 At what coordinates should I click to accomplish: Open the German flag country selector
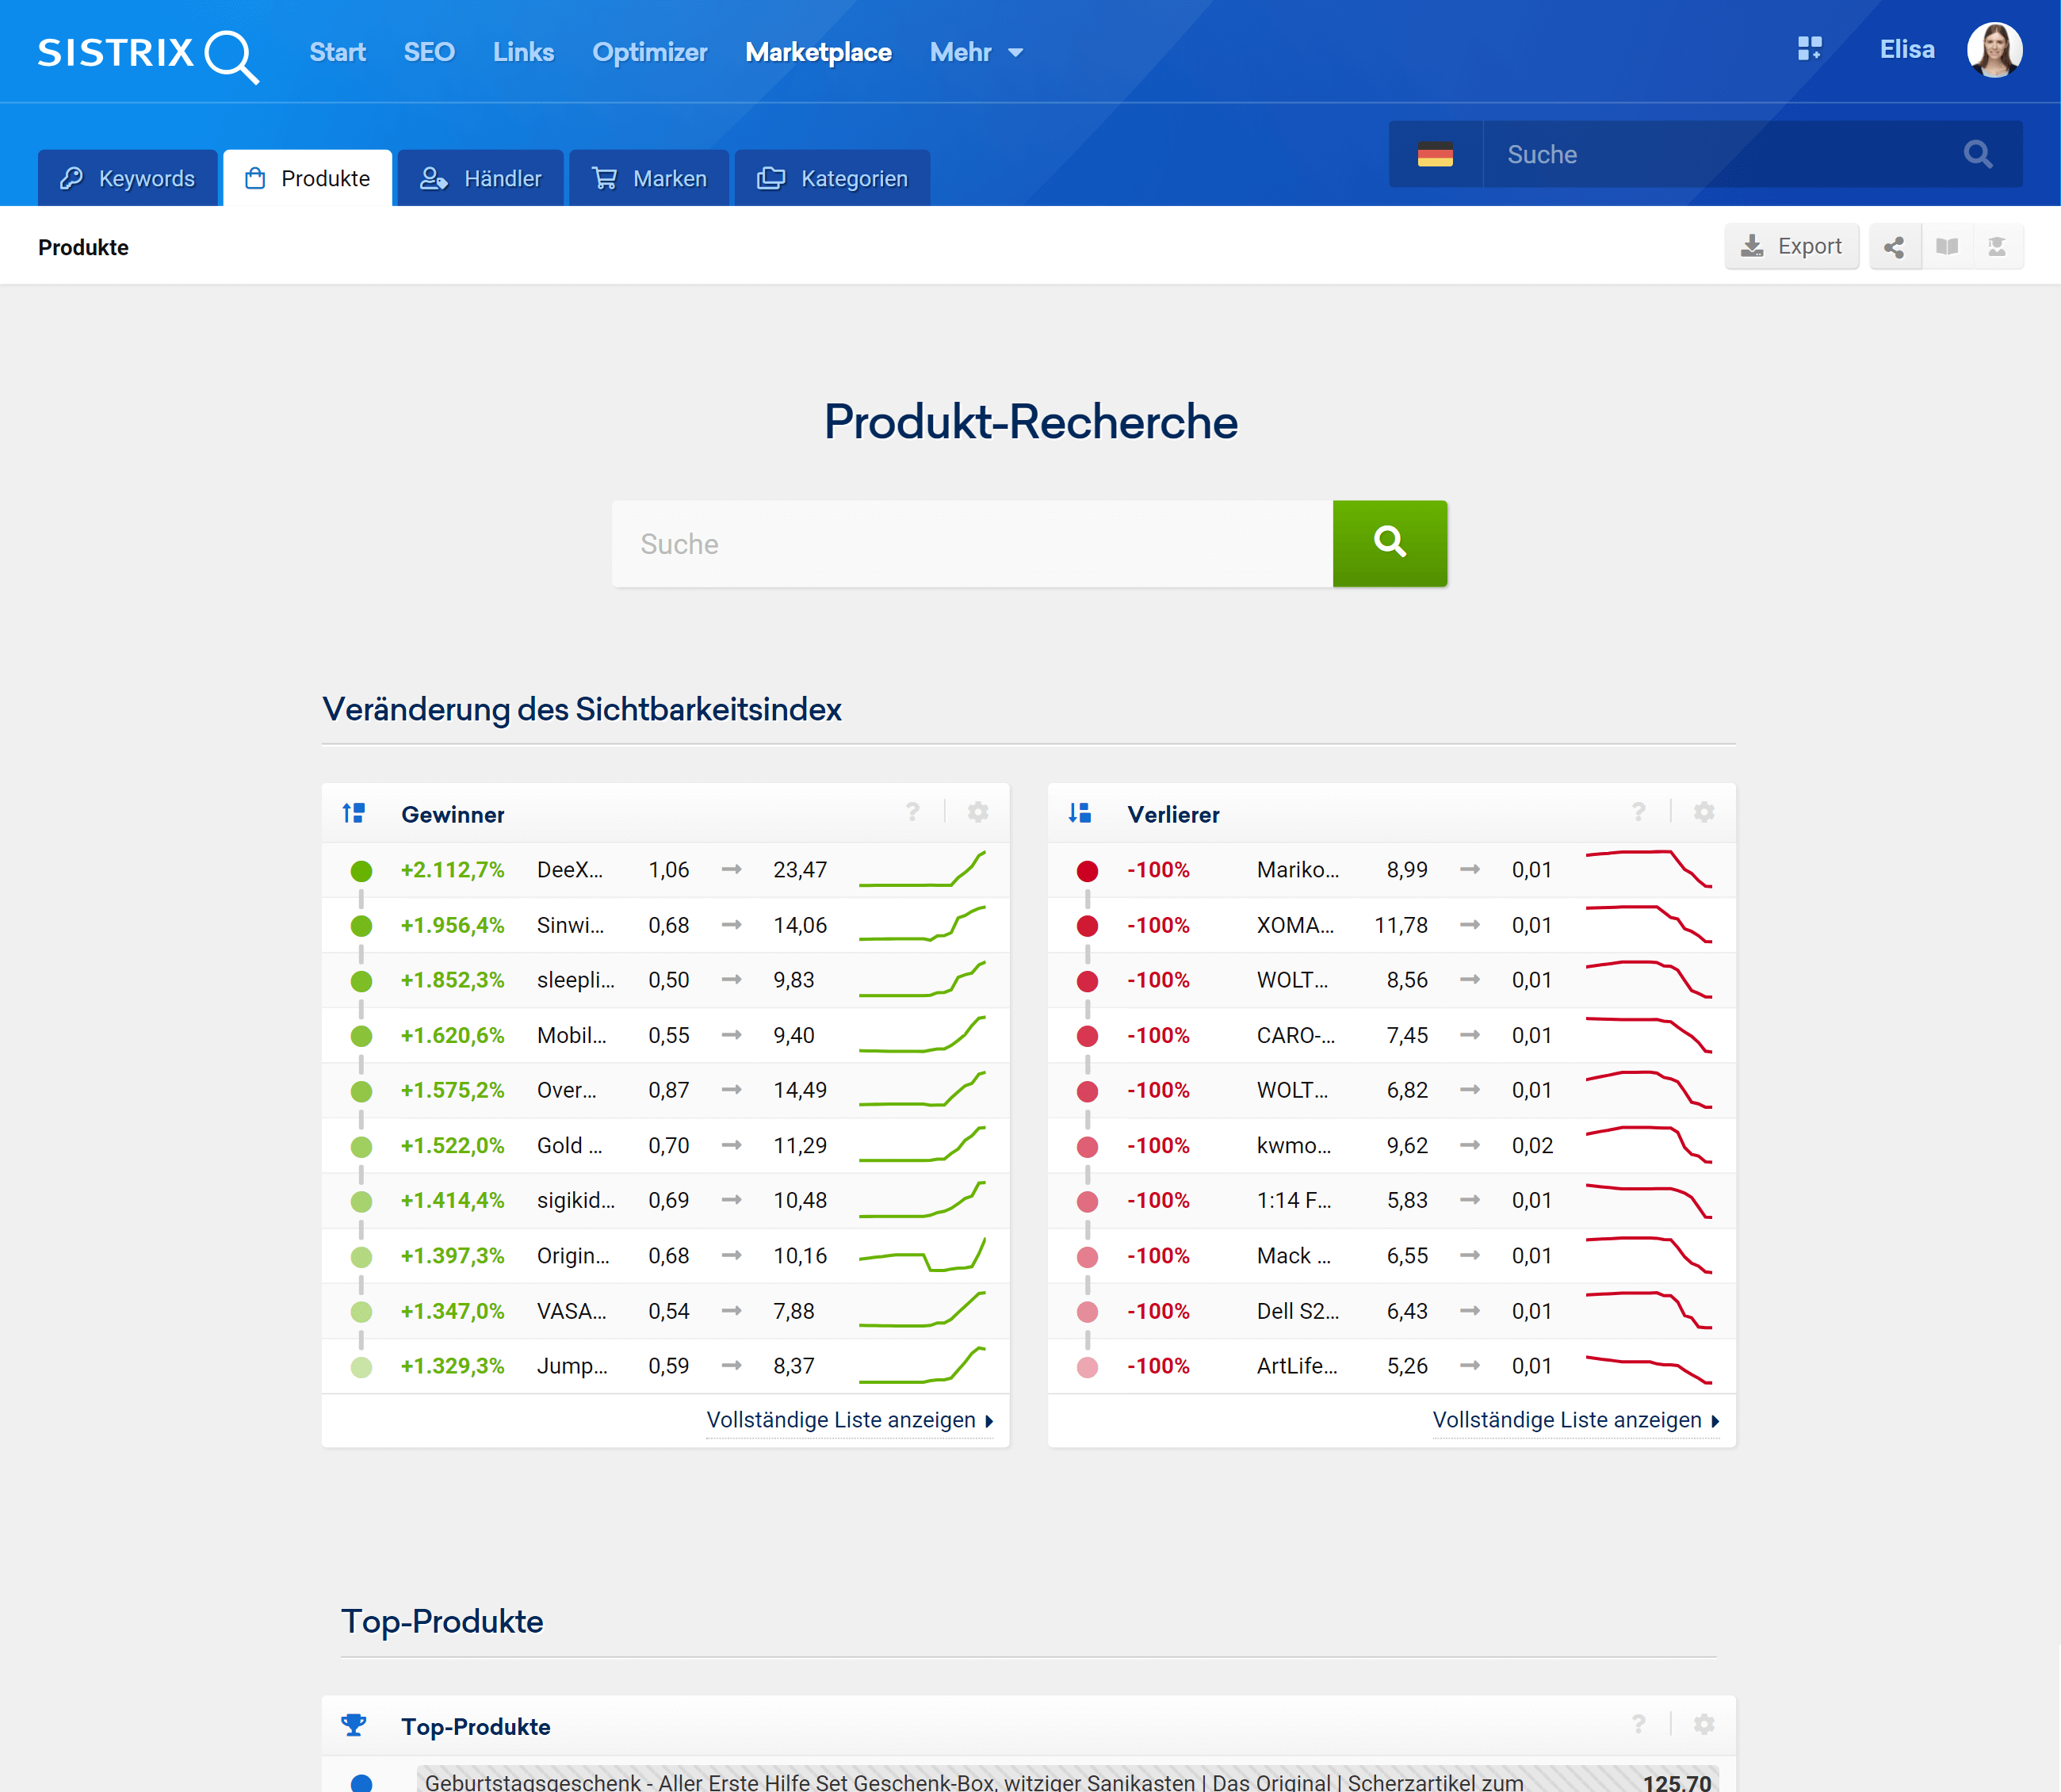[x=1435, y=154]
